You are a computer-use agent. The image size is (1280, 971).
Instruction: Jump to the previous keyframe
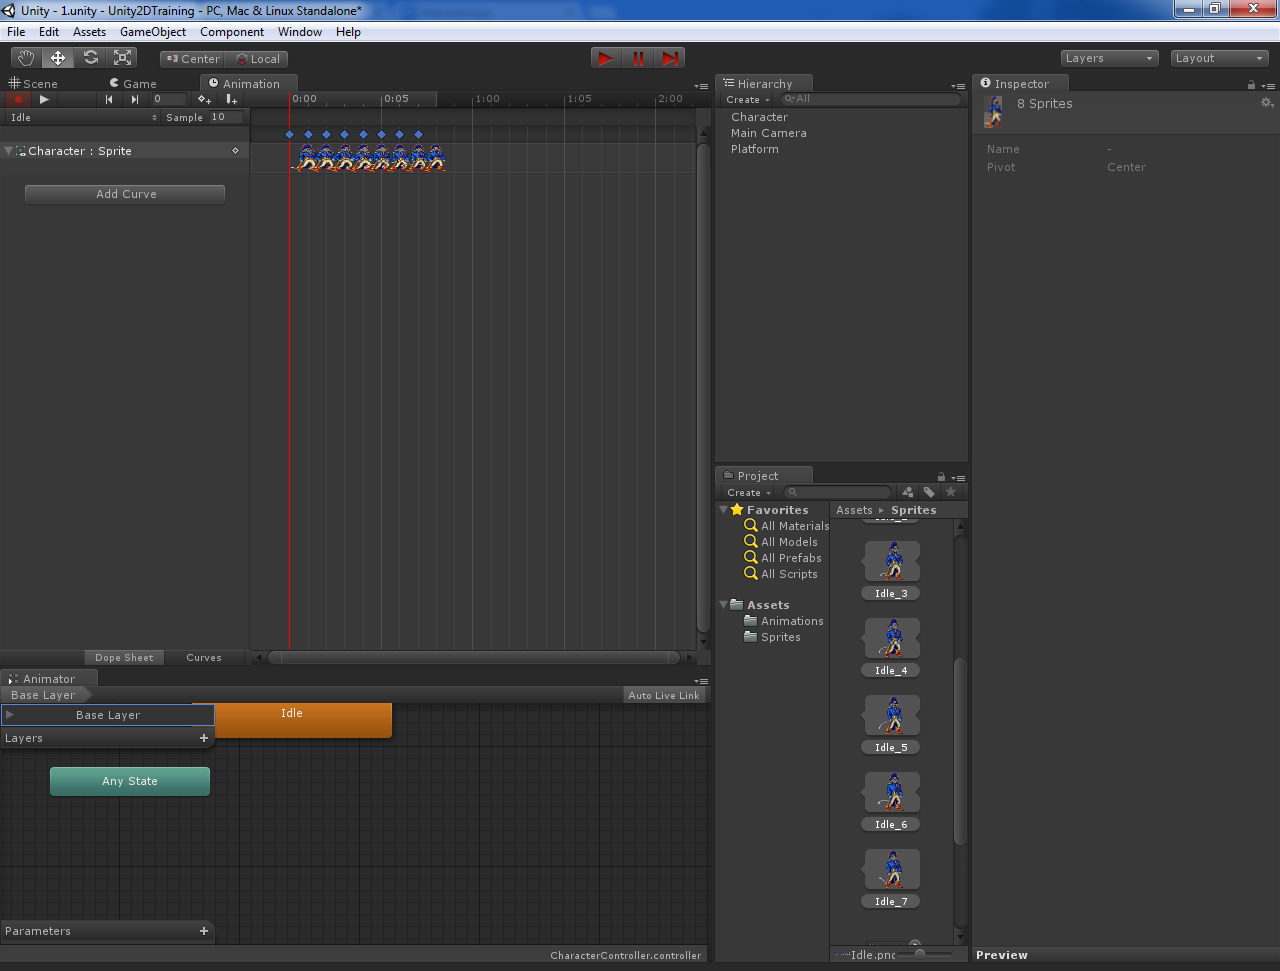pyautogui.click(x=109, y=99)
